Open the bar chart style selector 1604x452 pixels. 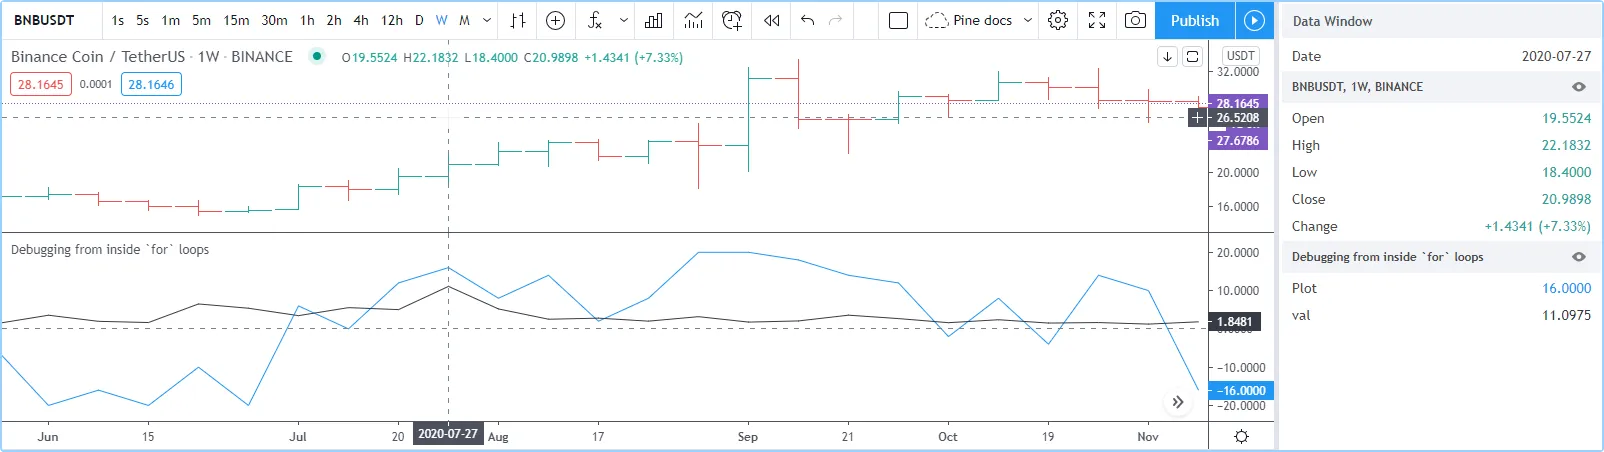[518, 20]
